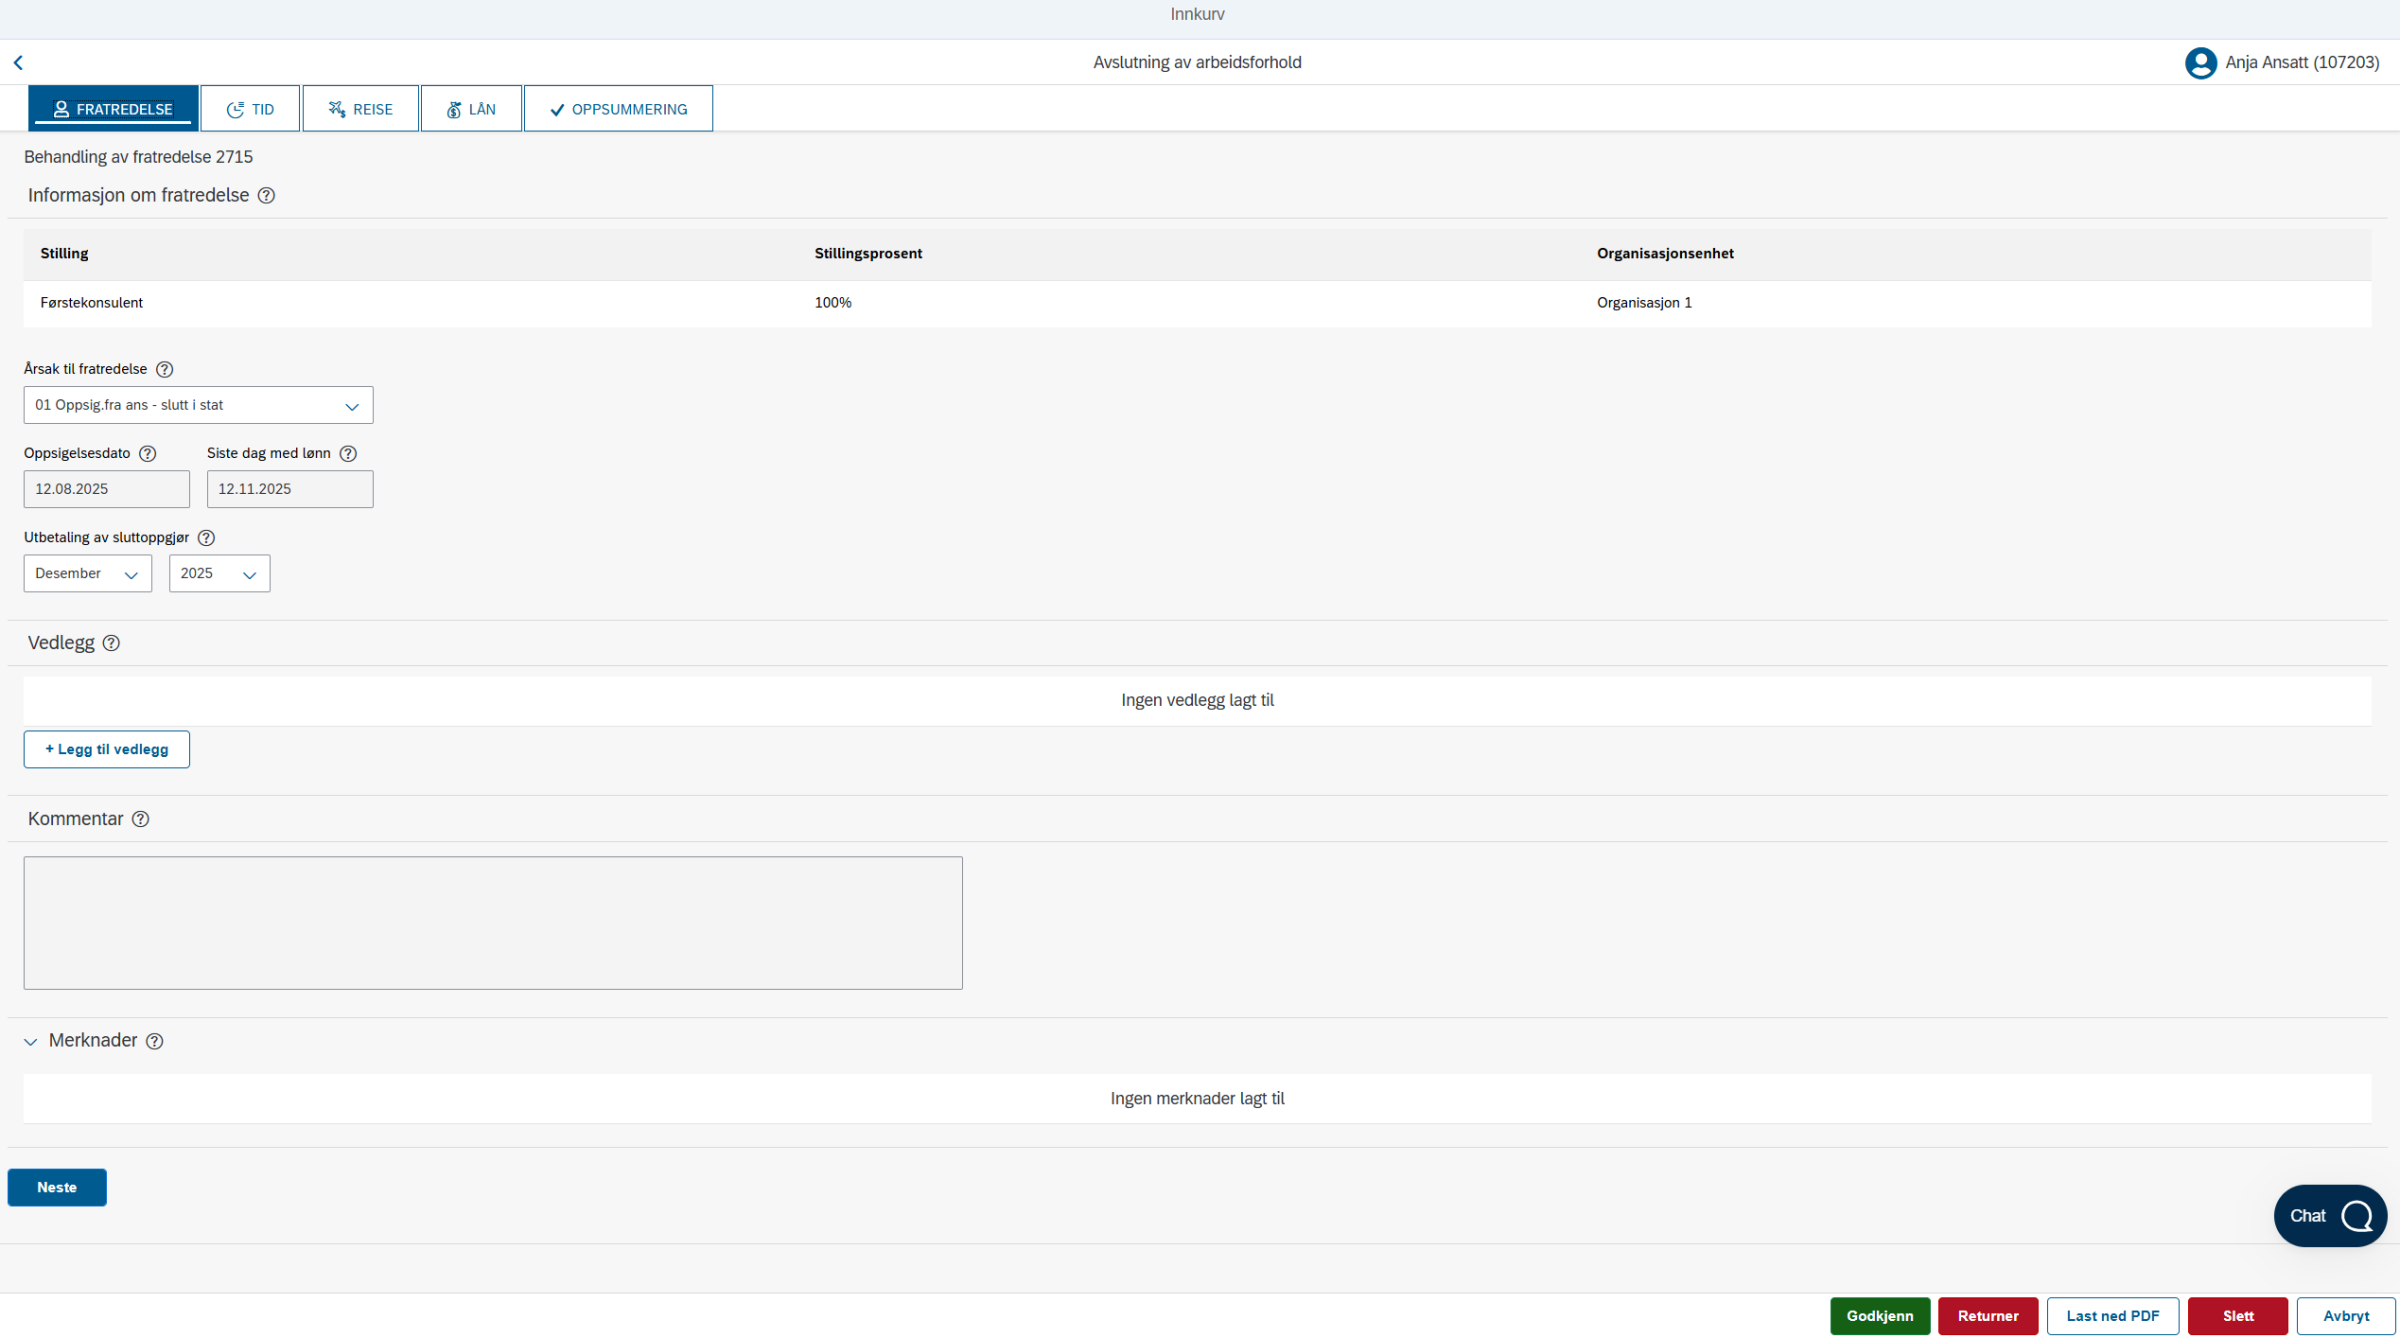Switch to the TID tab

click(250, 109)
